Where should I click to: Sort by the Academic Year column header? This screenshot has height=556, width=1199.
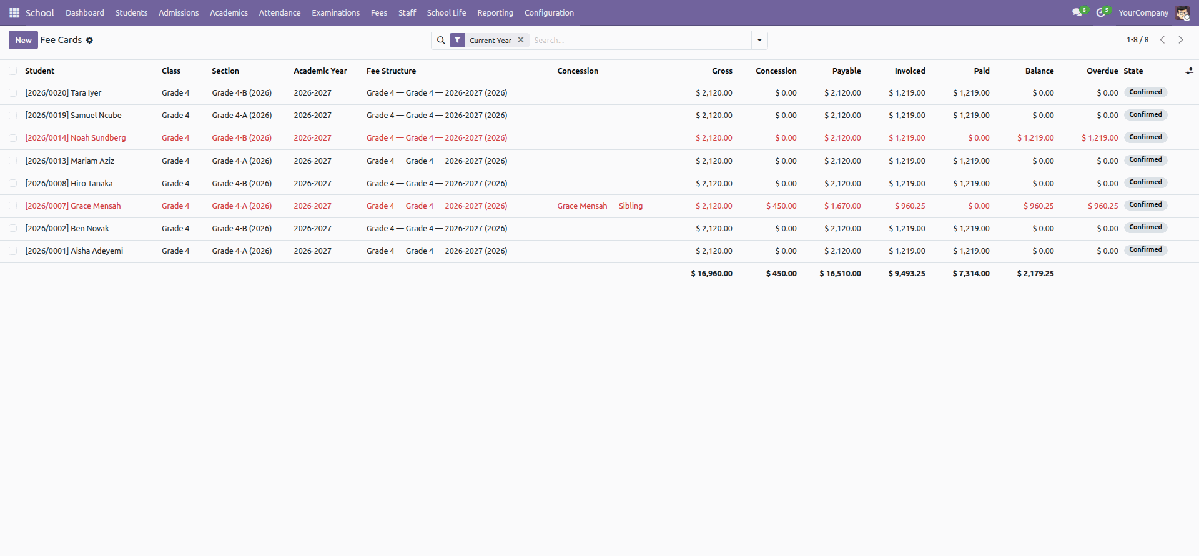(320, 71)
